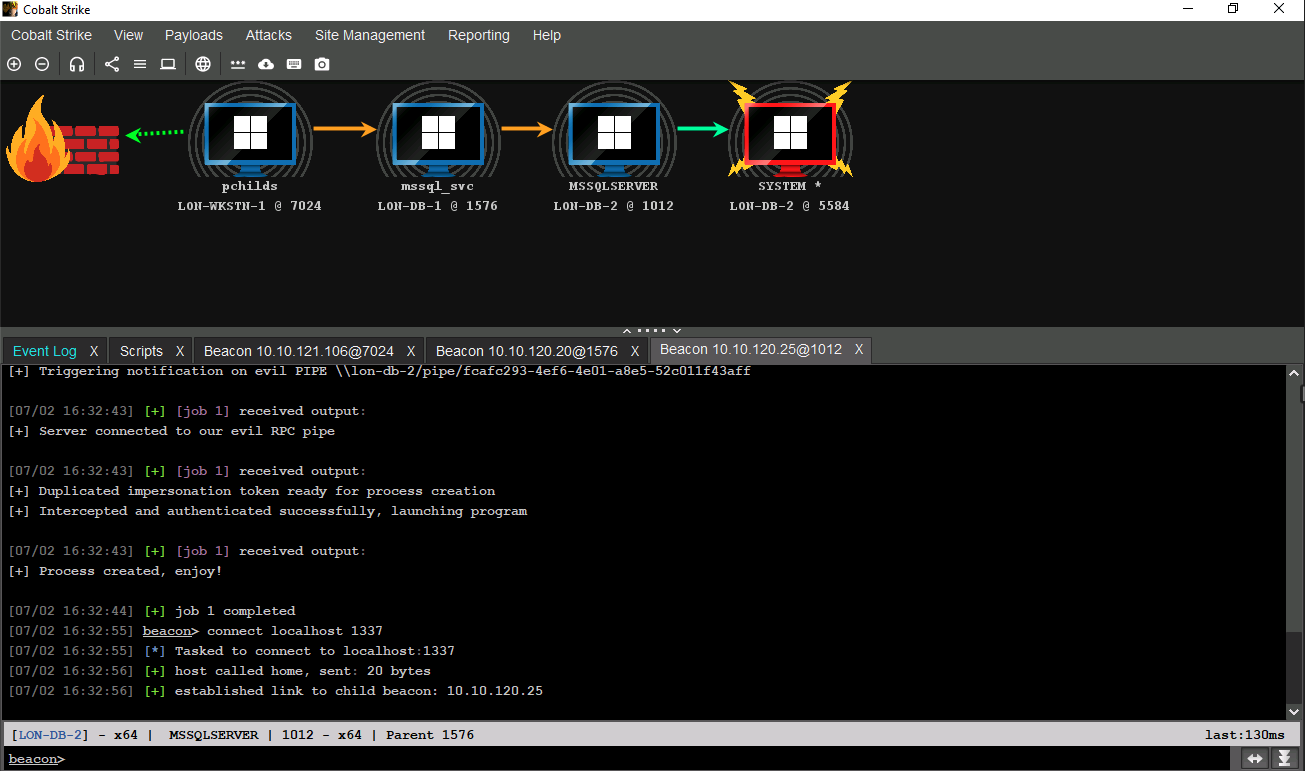The height and width of the screenshot is (771, 1305).
Task: Click 'established link to child beacon' line
Action: 275,691
